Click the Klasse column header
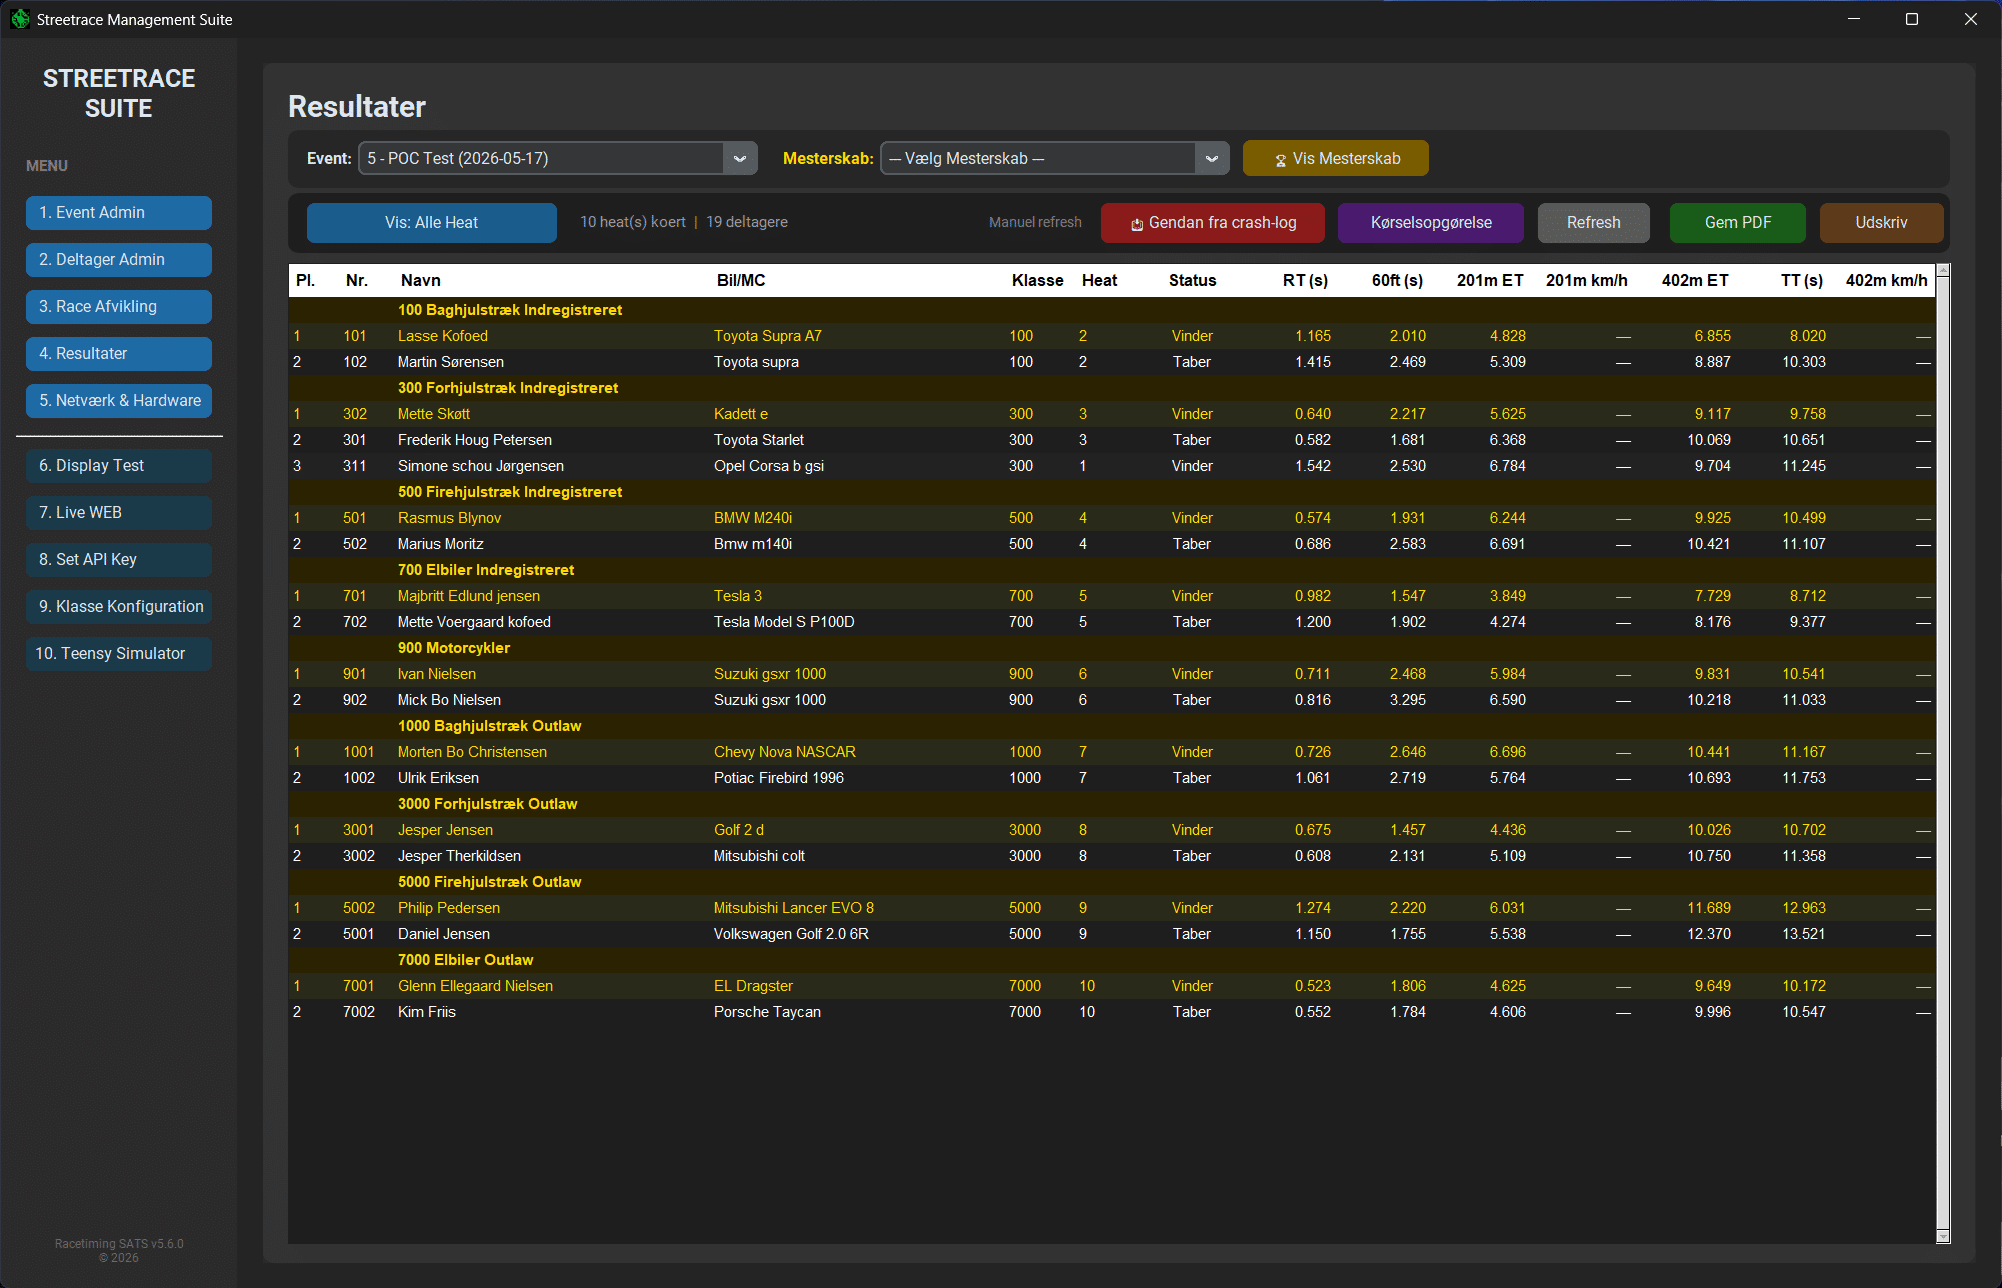 pos(1037,280)
